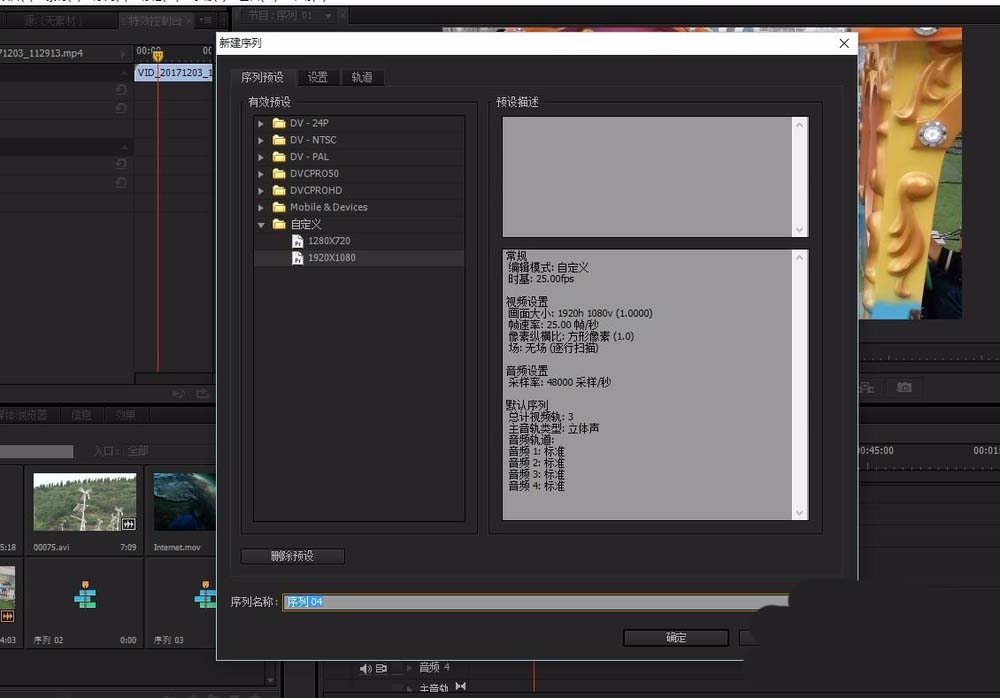Click the 删除预设 button
Screen dimensions: 1000x698
pos(291,556)
